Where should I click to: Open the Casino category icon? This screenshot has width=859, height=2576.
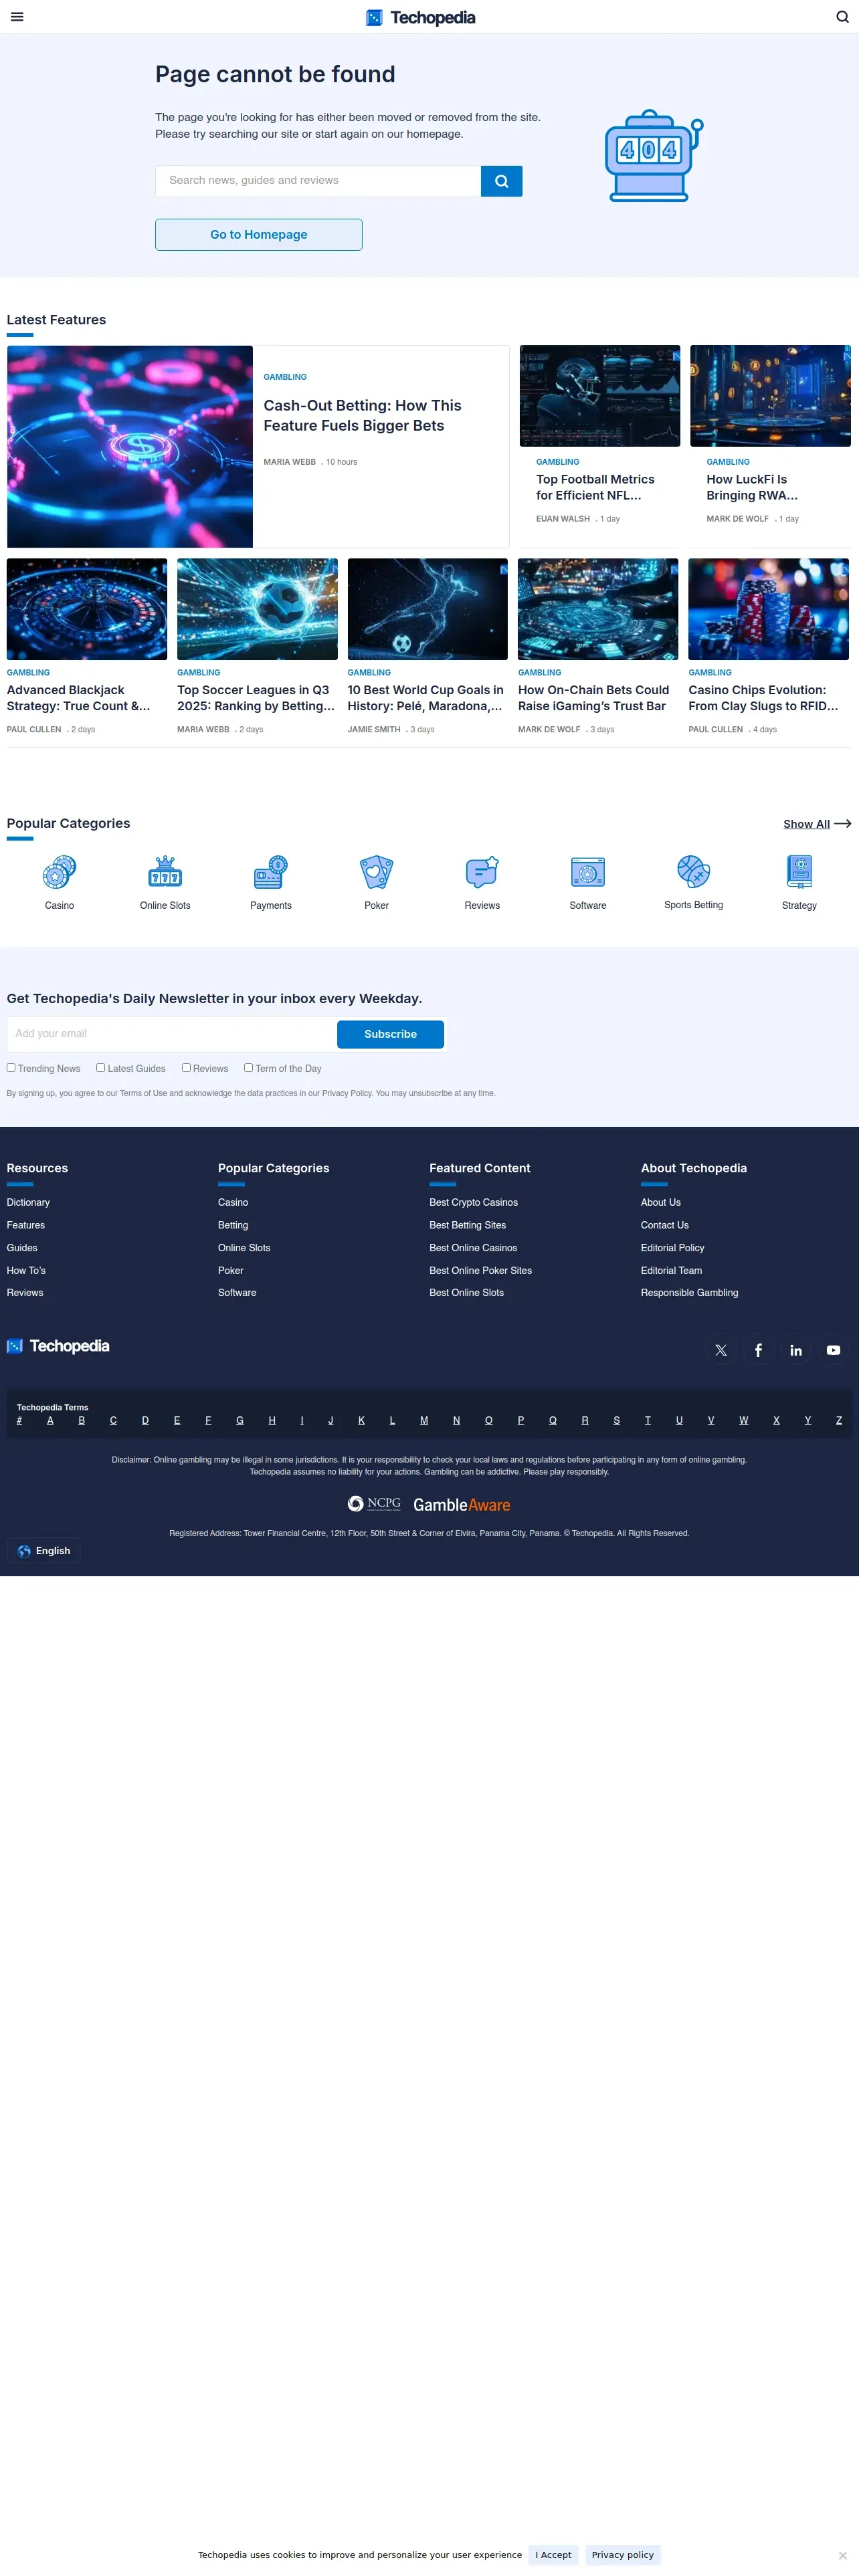pyautogui.click(x=59, y=873)
